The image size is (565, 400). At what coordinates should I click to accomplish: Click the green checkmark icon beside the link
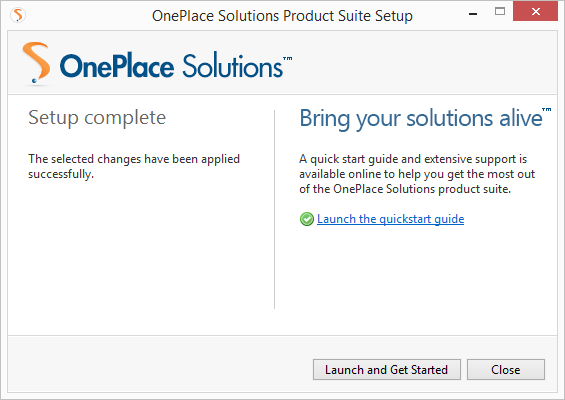coord(307,219)
